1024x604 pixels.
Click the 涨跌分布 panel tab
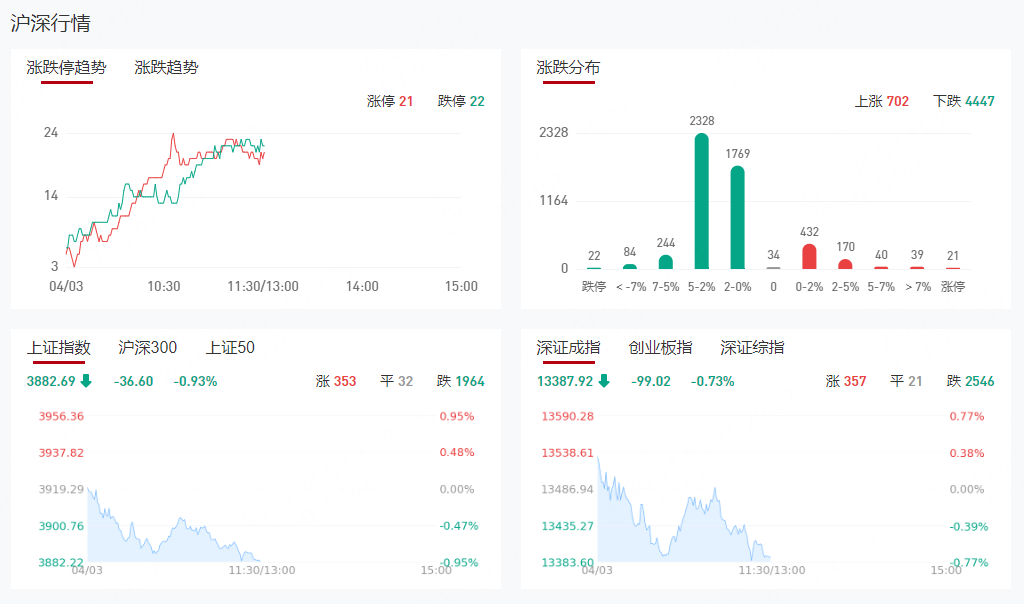tap(568, 68)
